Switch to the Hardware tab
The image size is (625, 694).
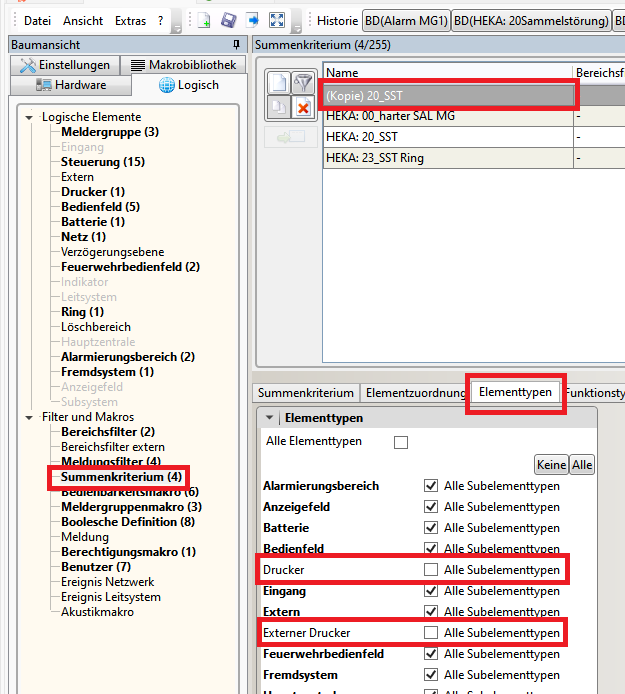(x=71, y=85)
